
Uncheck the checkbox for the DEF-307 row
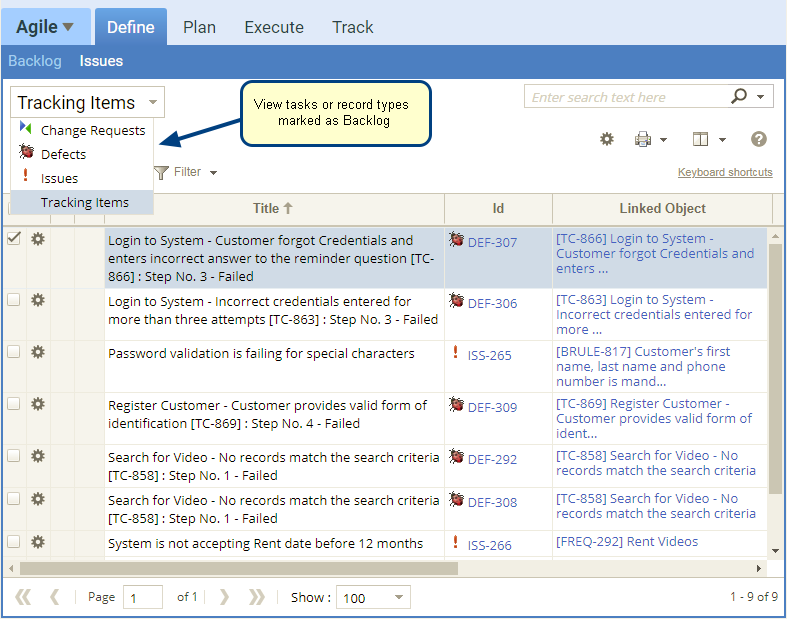tap(14, 239)
